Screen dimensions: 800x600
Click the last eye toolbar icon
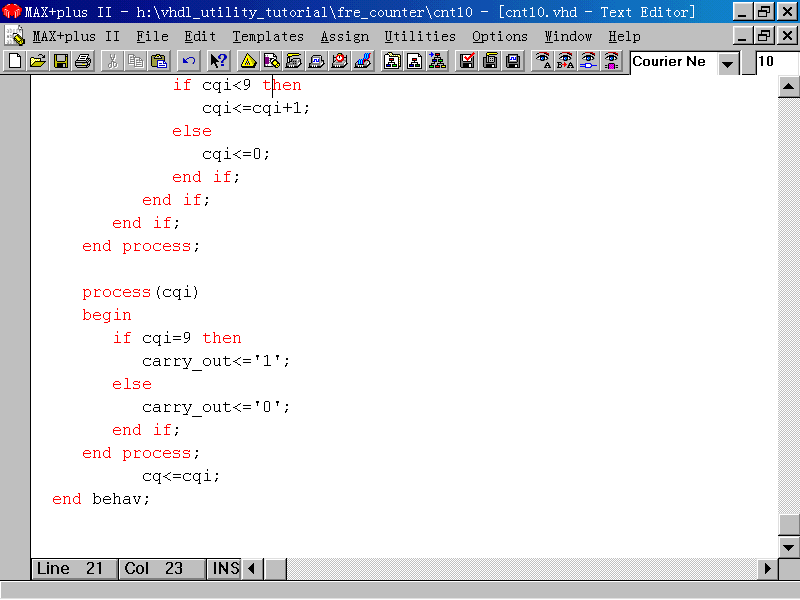click(x=611, y=61)
